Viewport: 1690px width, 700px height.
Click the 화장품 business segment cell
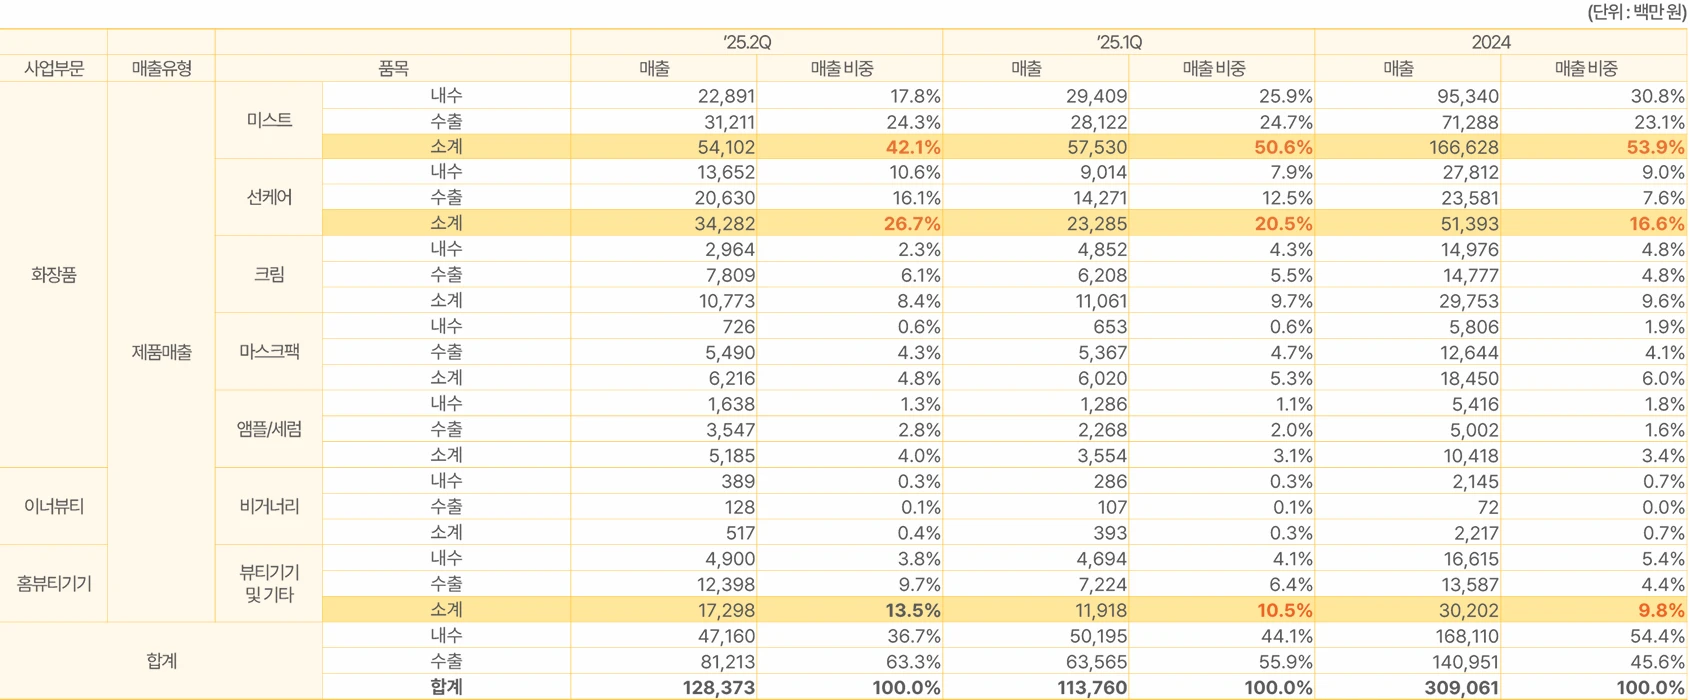54,275
